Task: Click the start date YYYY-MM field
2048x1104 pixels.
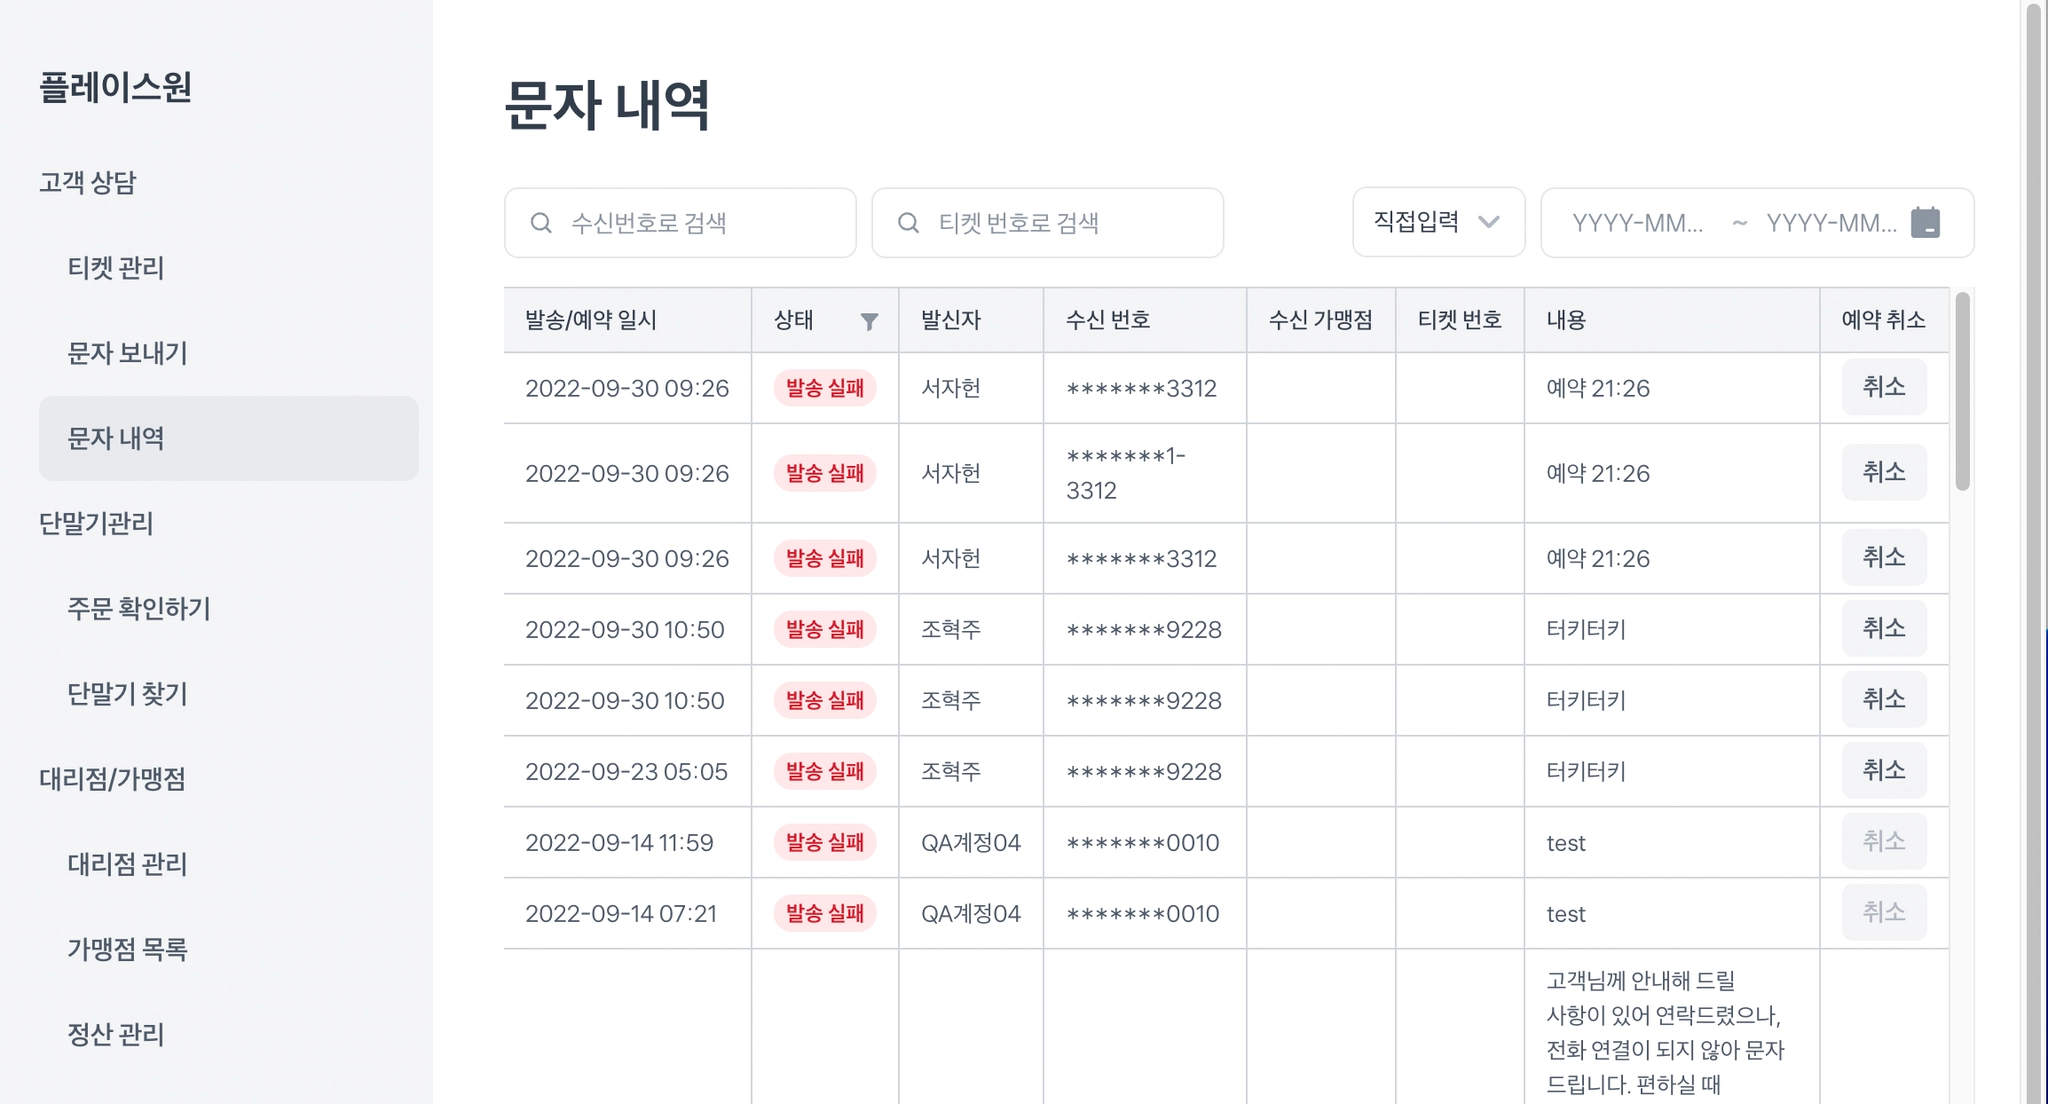Action: tap(1637, 223)
